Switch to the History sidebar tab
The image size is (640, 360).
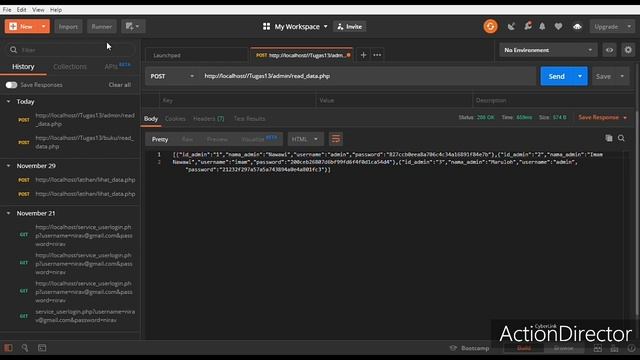23,67
